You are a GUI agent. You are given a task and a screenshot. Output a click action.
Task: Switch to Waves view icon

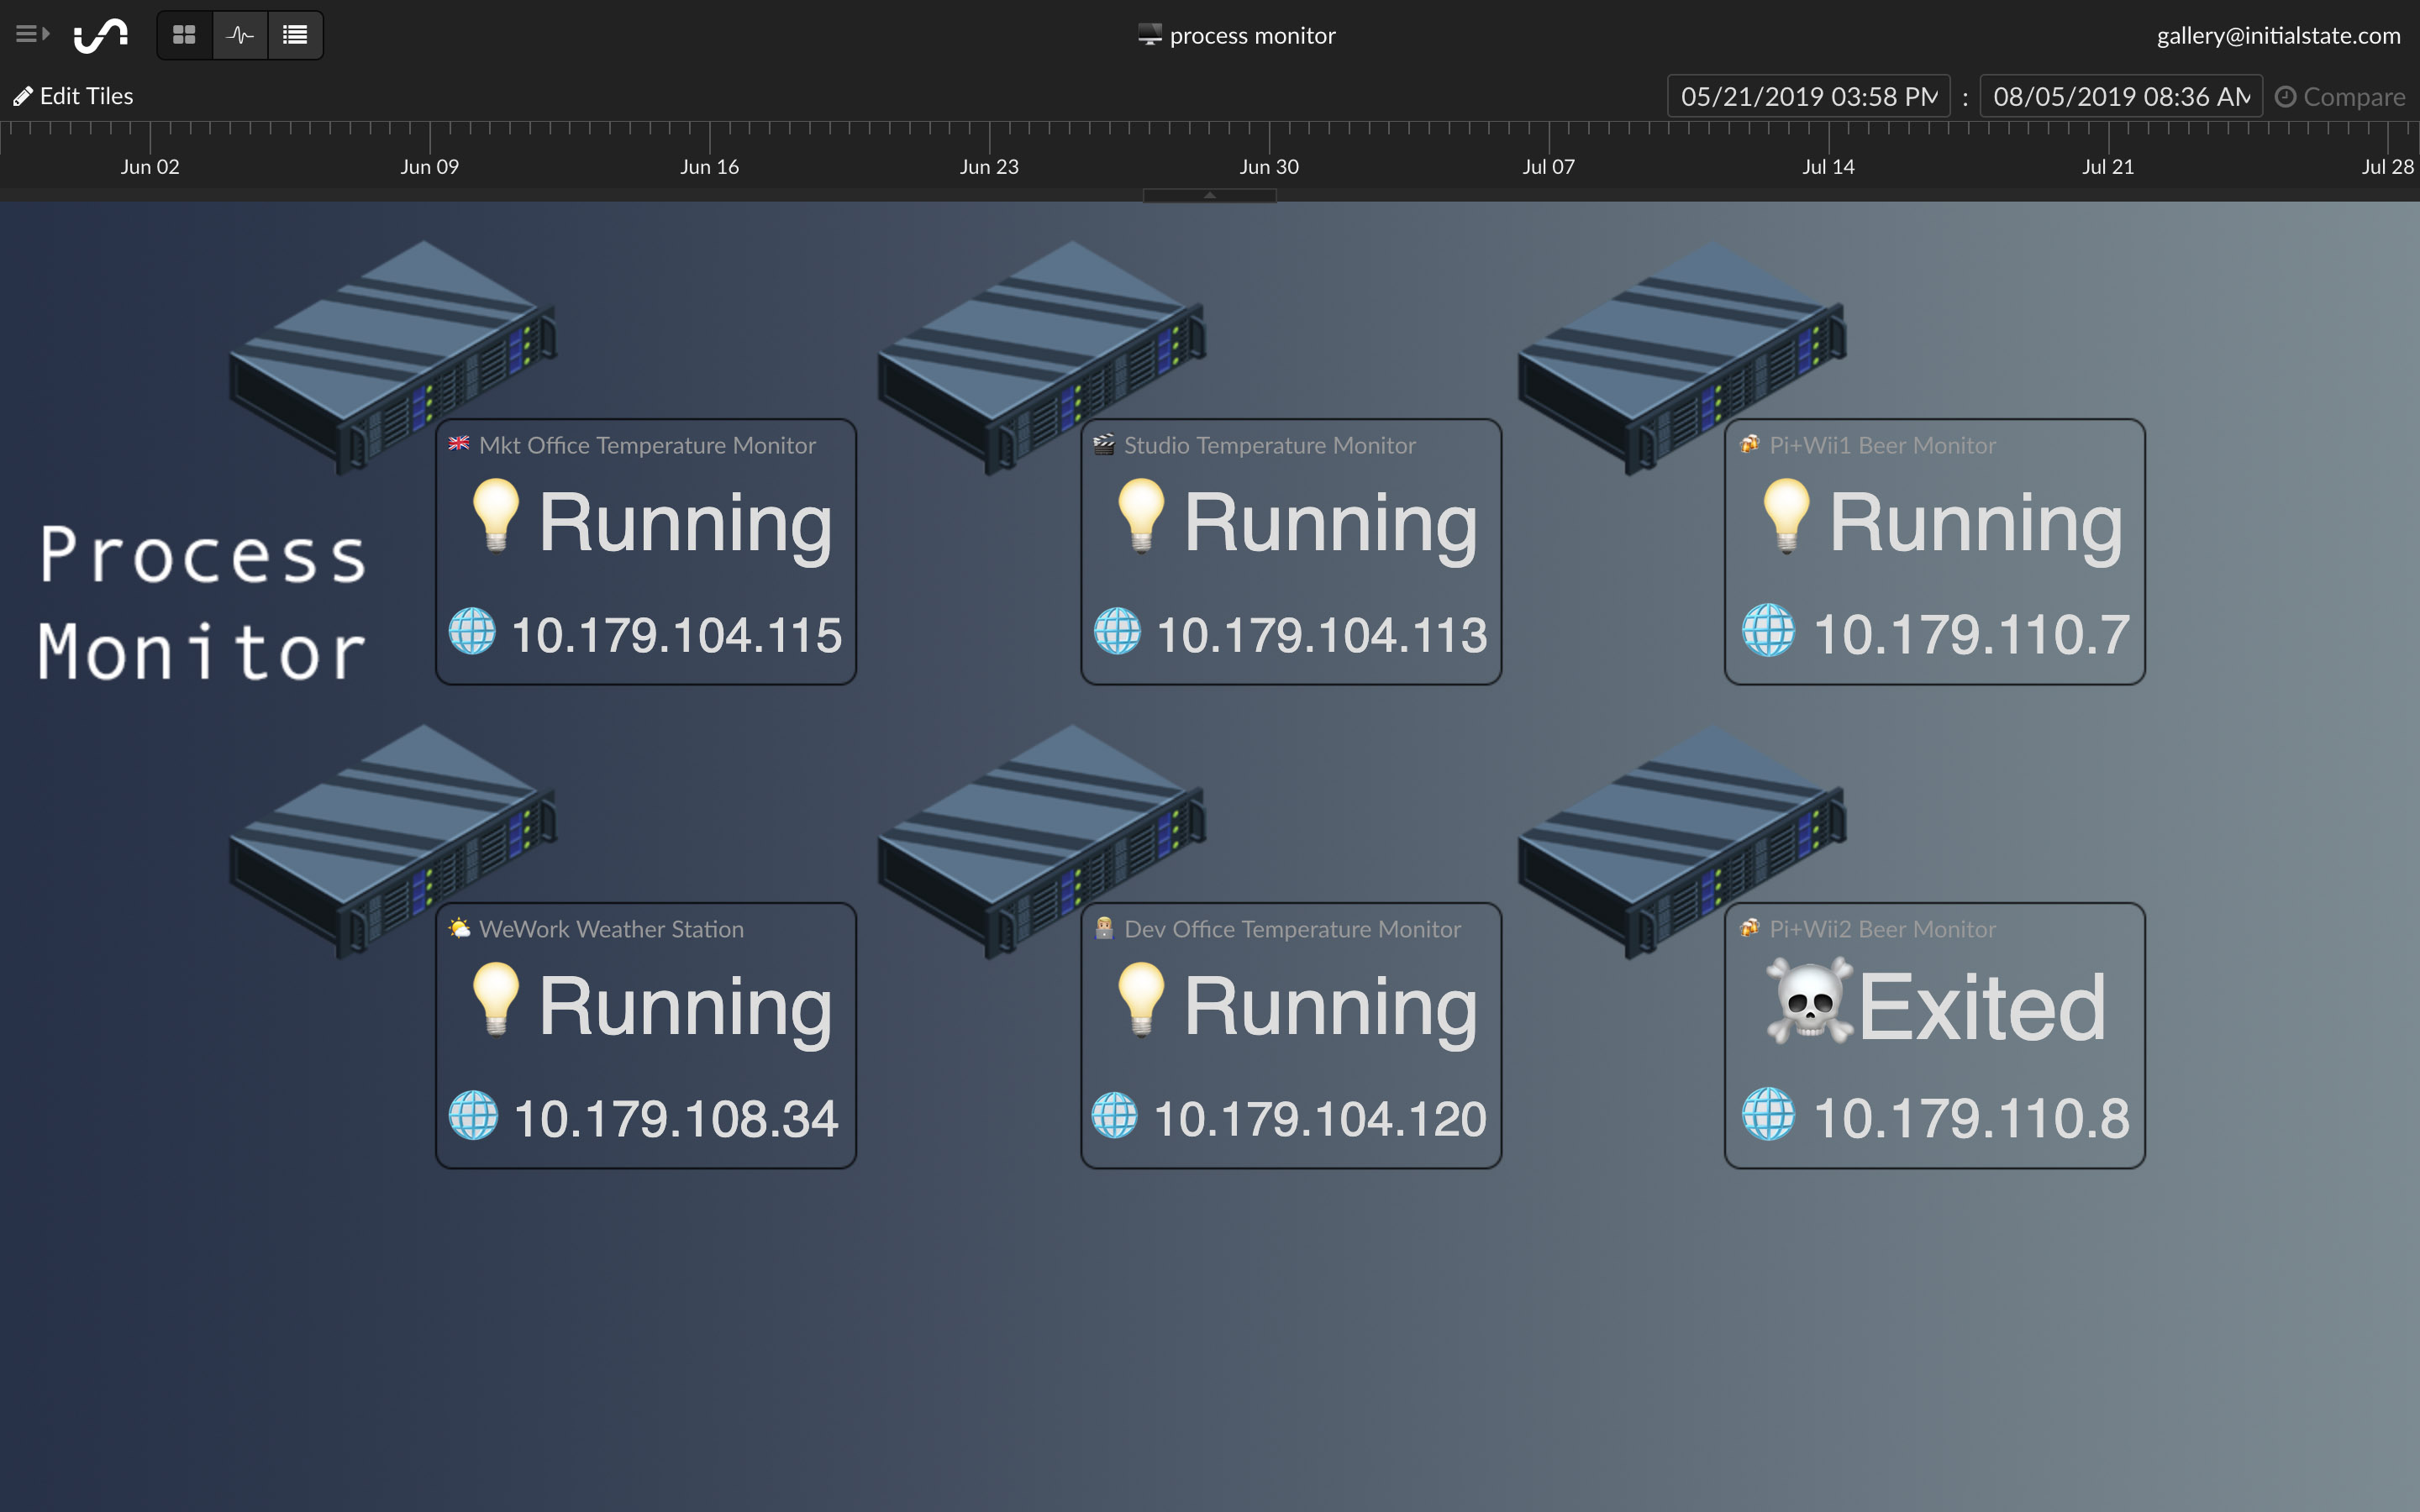pyautogui.click(x=240, y=36)
